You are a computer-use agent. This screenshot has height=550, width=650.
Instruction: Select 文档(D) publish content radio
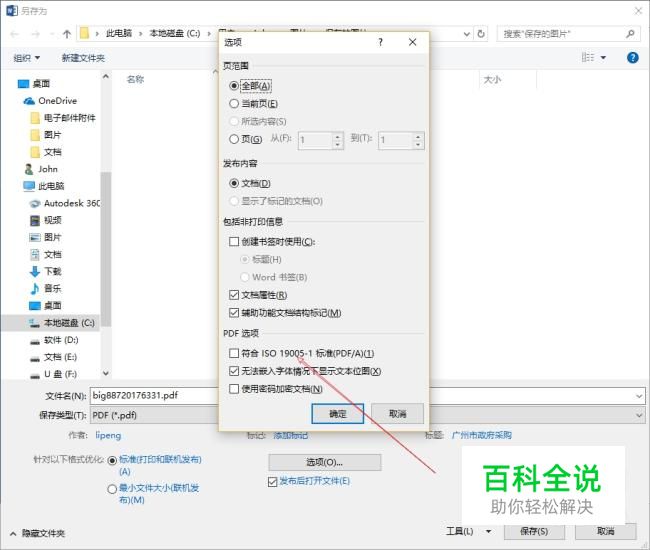coord(234,183)
